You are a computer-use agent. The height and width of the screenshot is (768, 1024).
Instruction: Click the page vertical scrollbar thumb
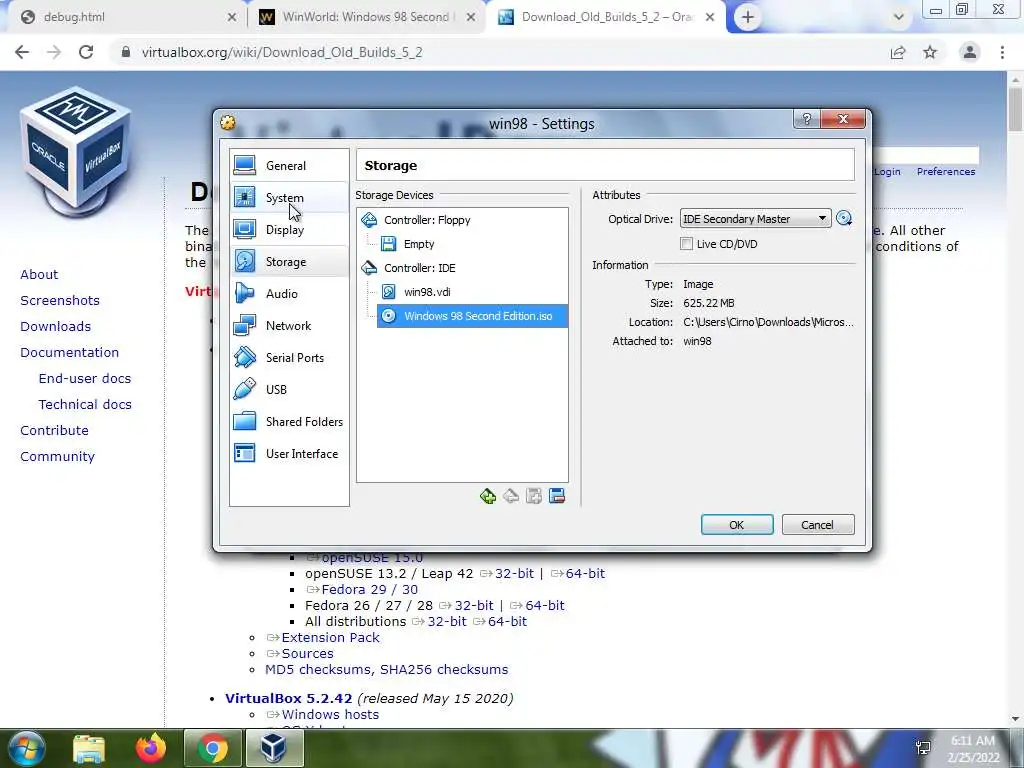click(x=1015, y=108)
